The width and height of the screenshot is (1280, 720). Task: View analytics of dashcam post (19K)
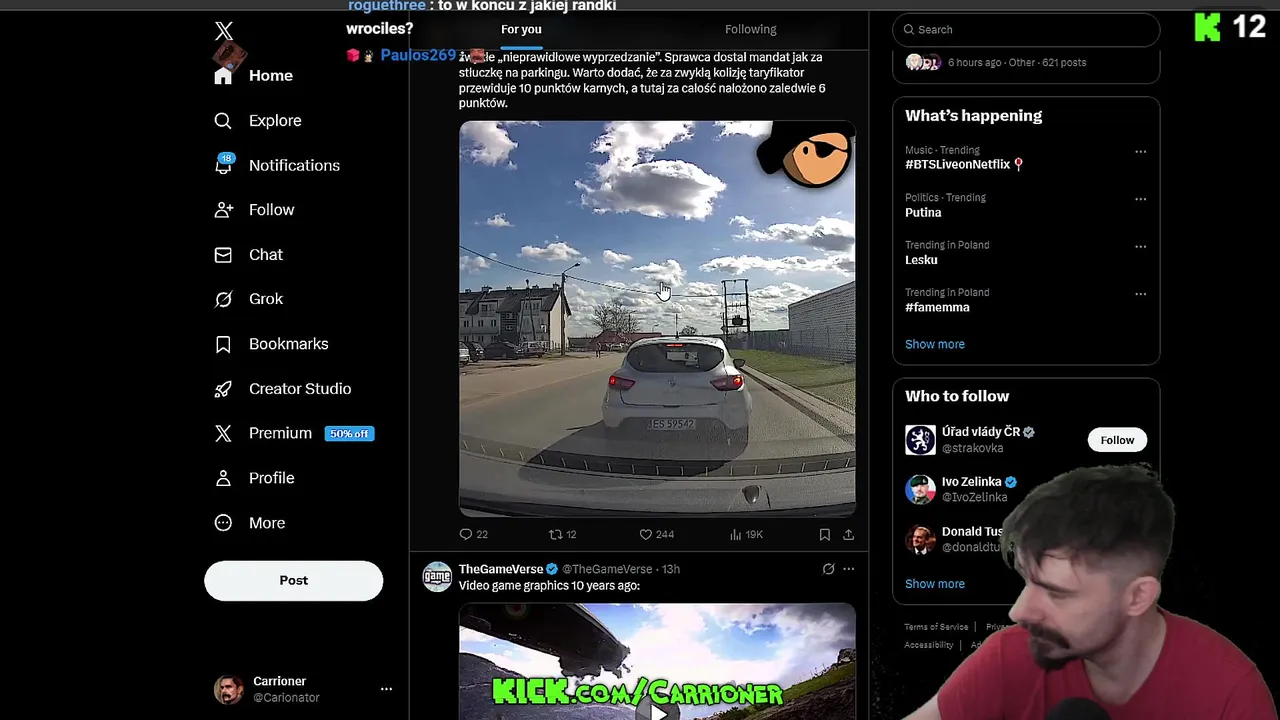coord(746,535)
